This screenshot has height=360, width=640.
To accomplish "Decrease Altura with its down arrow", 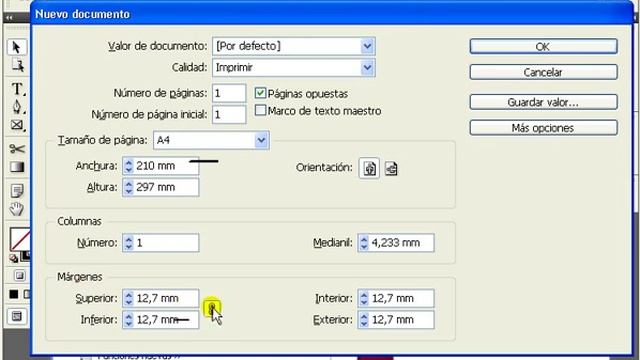I will coord(129,191).
